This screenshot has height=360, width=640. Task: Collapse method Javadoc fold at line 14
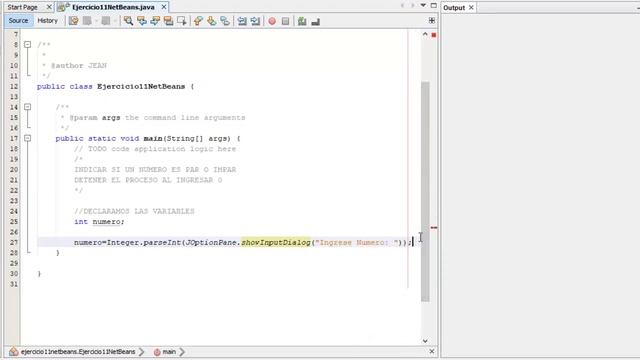27,107
